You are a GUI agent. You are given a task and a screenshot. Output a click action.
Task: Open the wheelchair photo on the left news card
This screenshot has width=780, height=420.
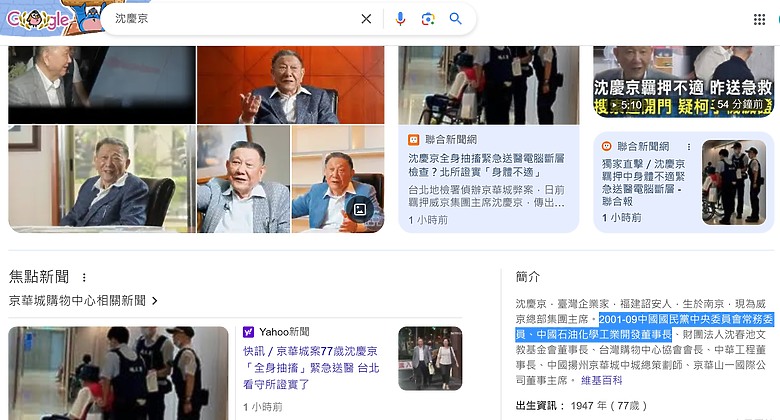point(488,85)
